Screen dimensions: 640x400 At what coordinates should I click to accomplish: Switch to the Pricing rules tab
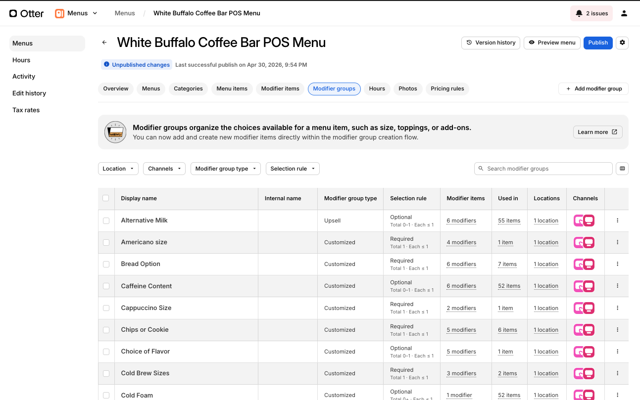pos(447,89)
